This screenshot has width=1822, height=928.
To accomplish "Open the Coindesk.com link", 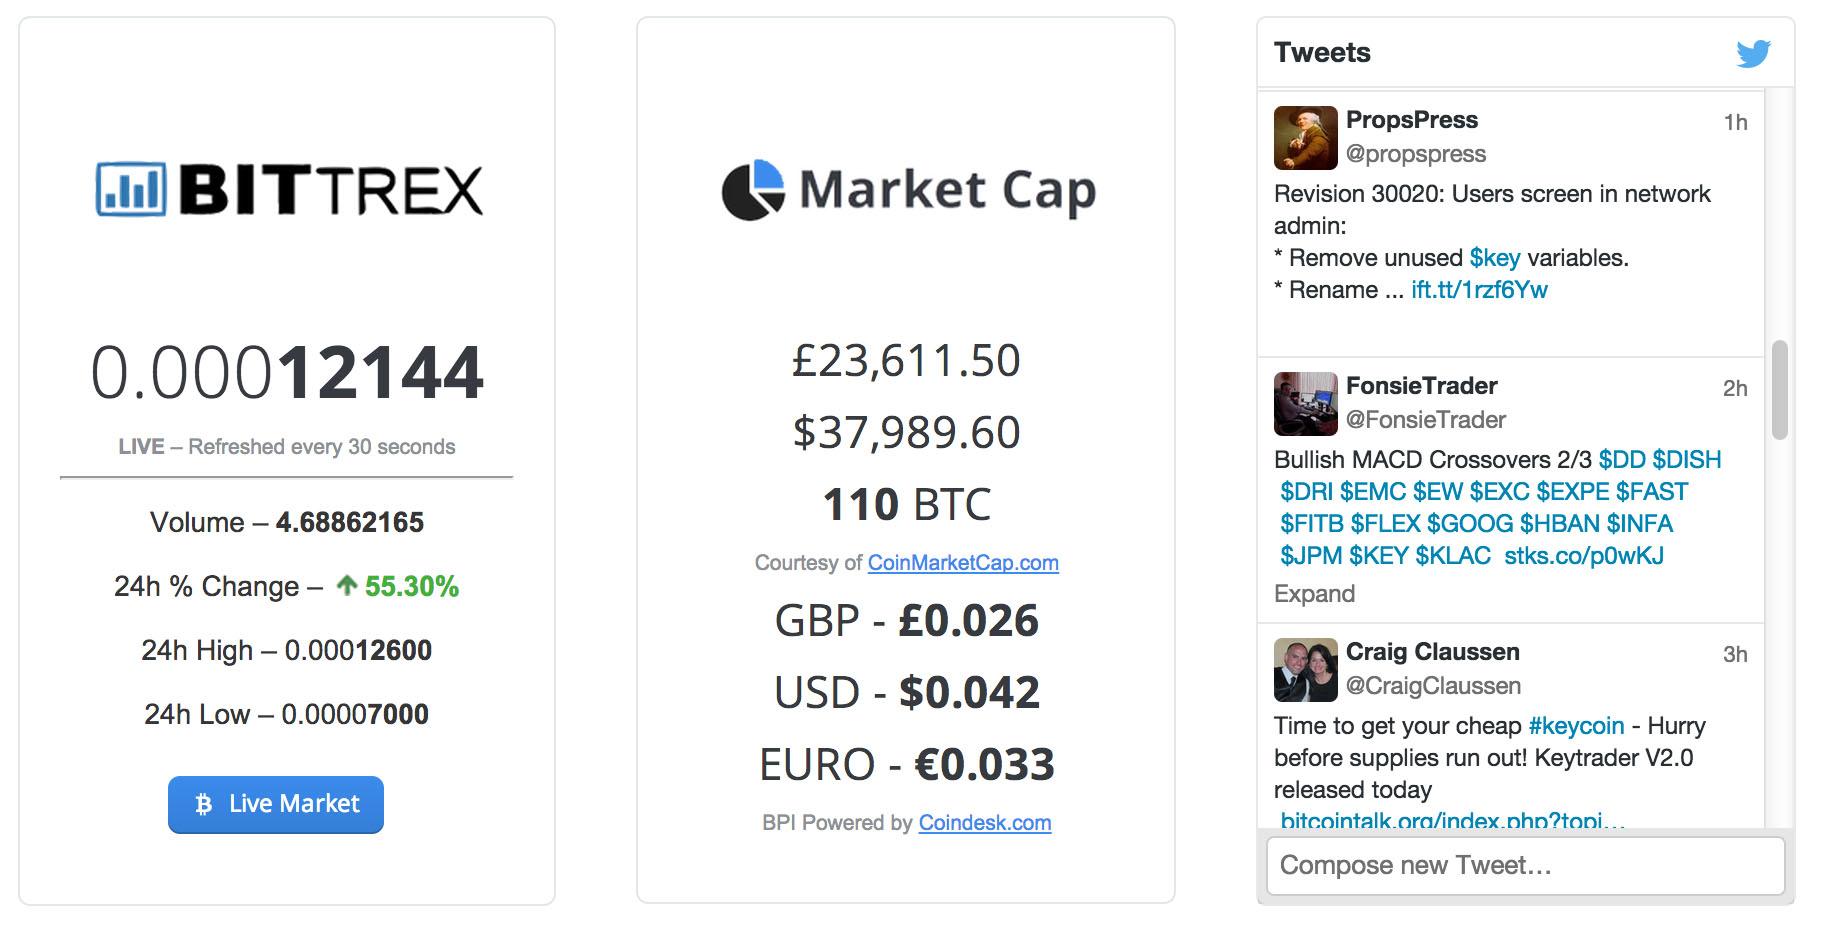I will (985, 822).
